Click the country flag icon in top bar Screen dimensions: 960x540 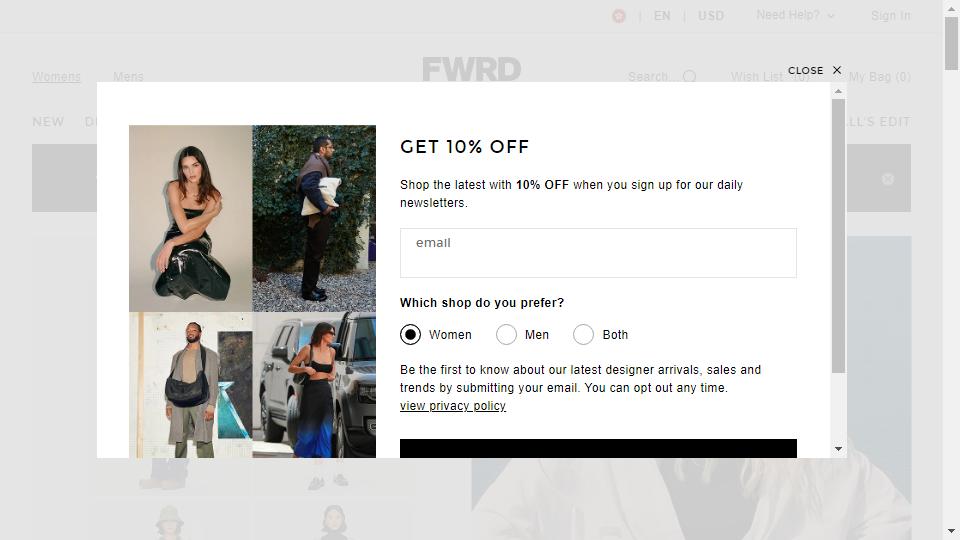(619, 16)
